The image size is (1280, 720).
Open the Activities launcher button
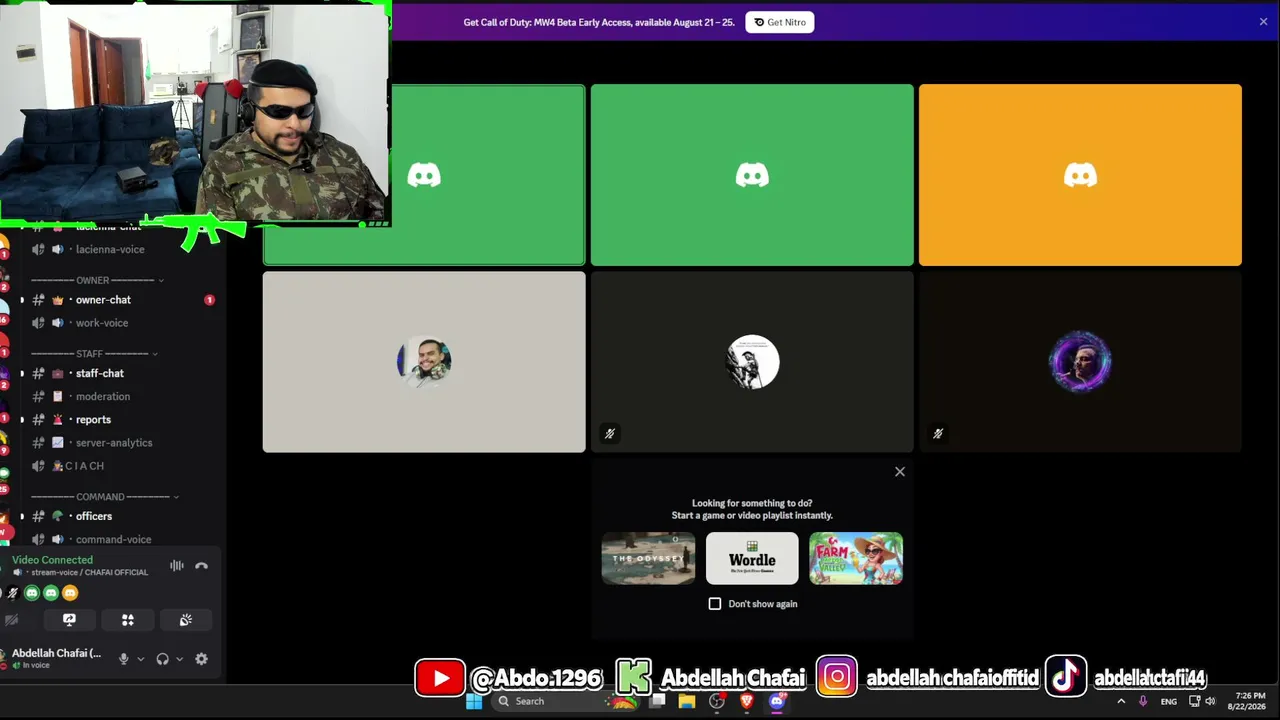pyautogui.click(x=128, y=620)
